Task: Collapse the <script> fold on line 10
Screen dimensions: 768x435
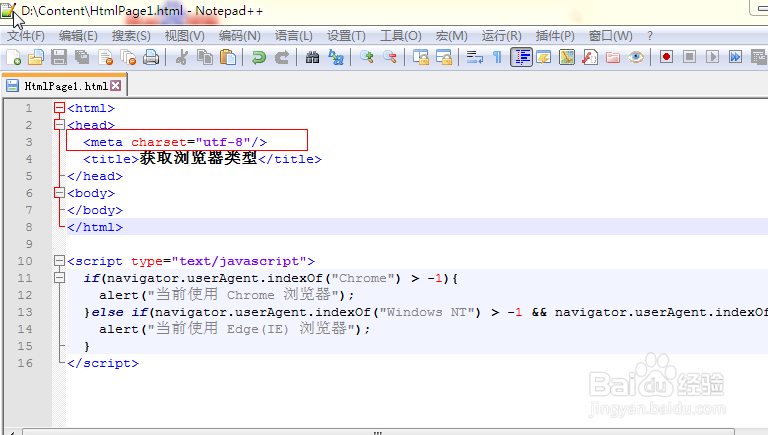Action: tap(59, 261)
